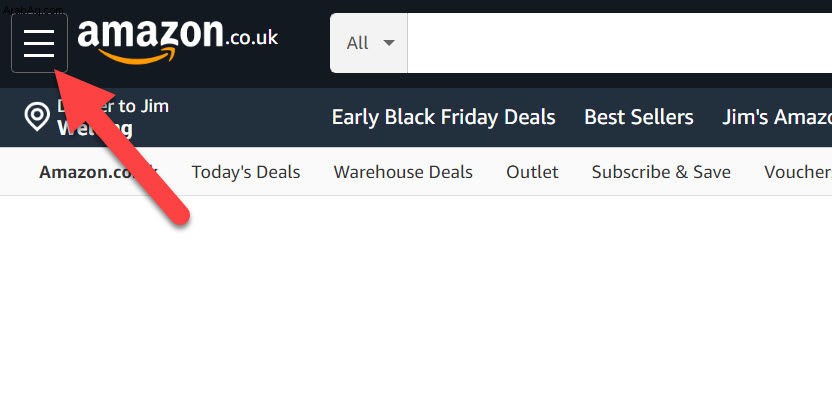The width and height of the screenshot is (832, 401).
Task: Go to the Vouchers tab
Action: coord(798,172)
